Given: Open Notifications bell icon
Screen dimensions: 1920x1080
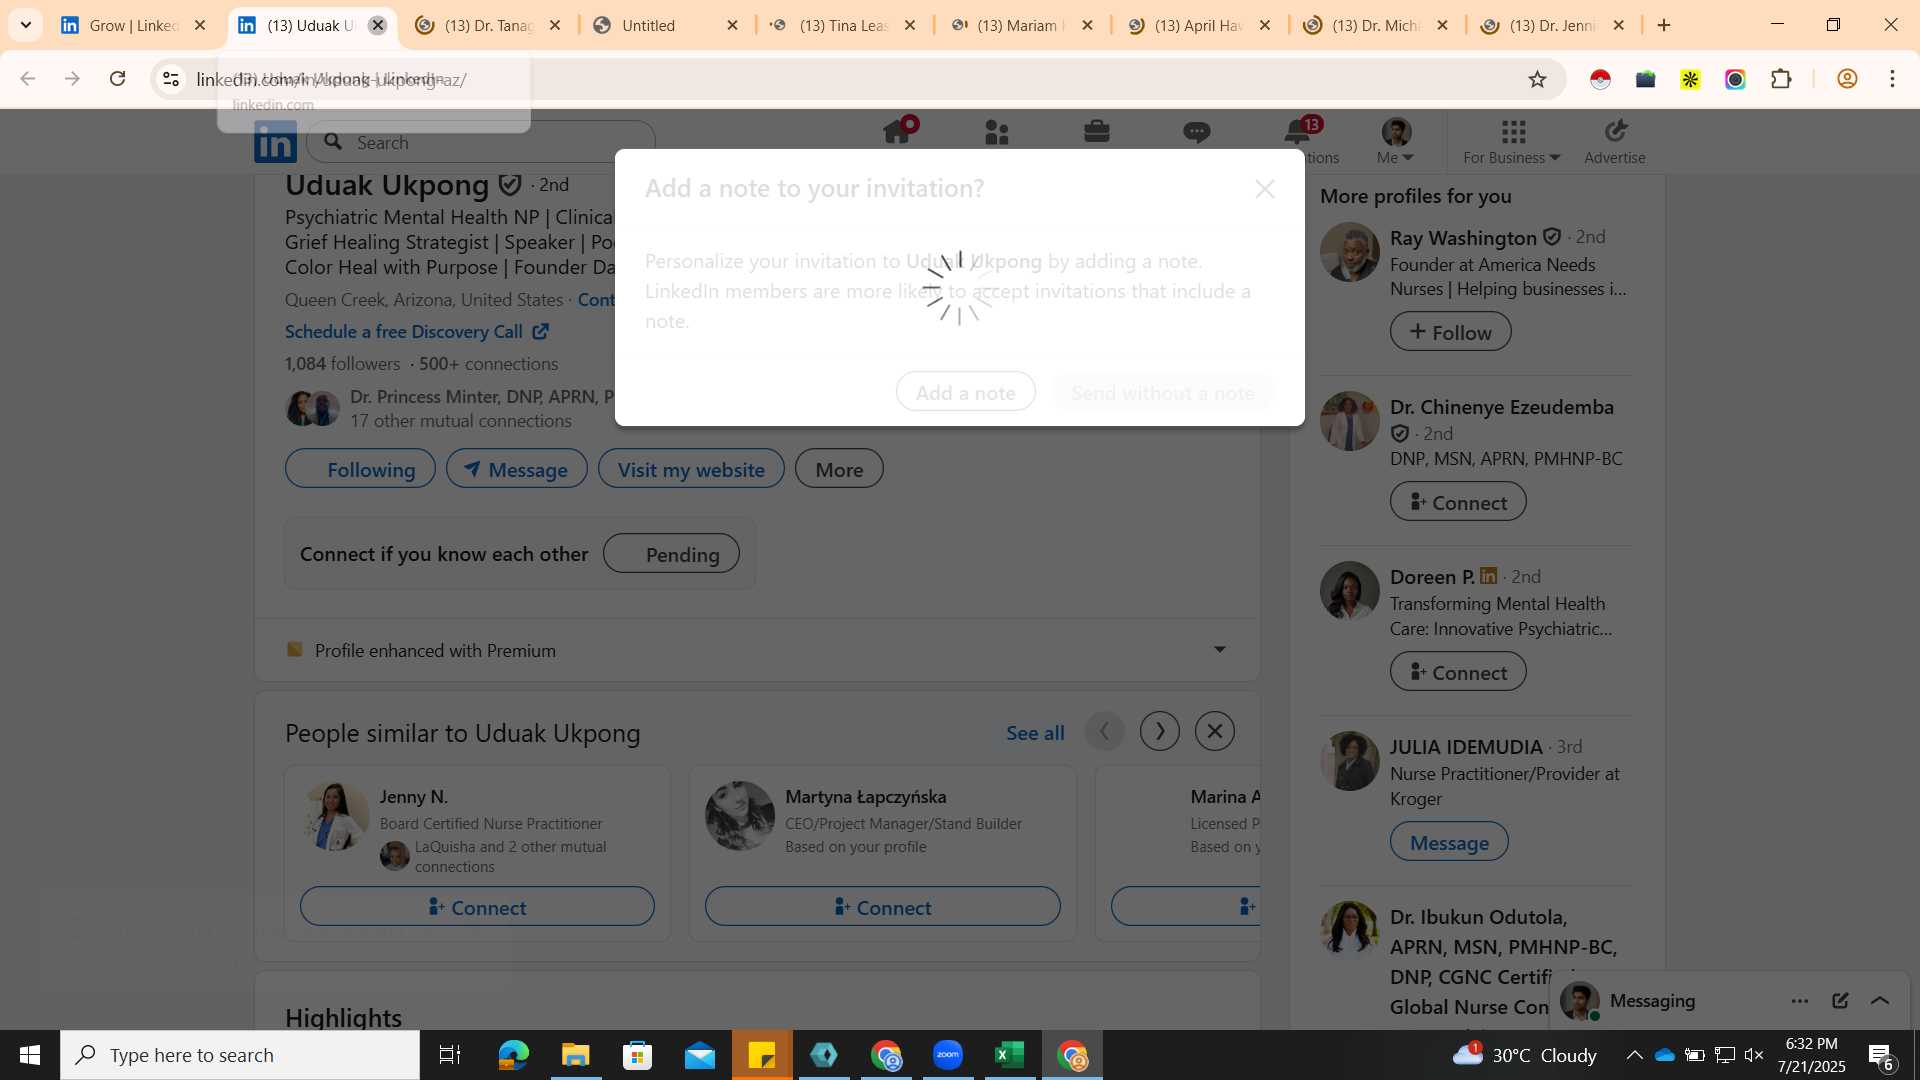Looking at the screenshot, I should coord(1297,131).
